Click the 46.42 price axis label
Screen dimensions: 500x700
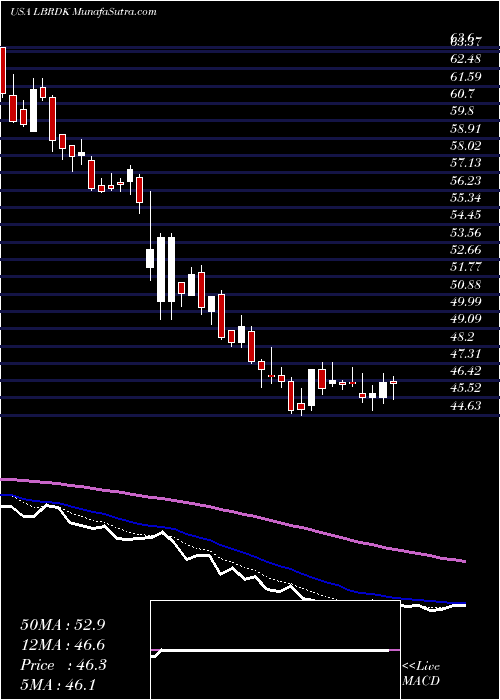click(465, 371)
